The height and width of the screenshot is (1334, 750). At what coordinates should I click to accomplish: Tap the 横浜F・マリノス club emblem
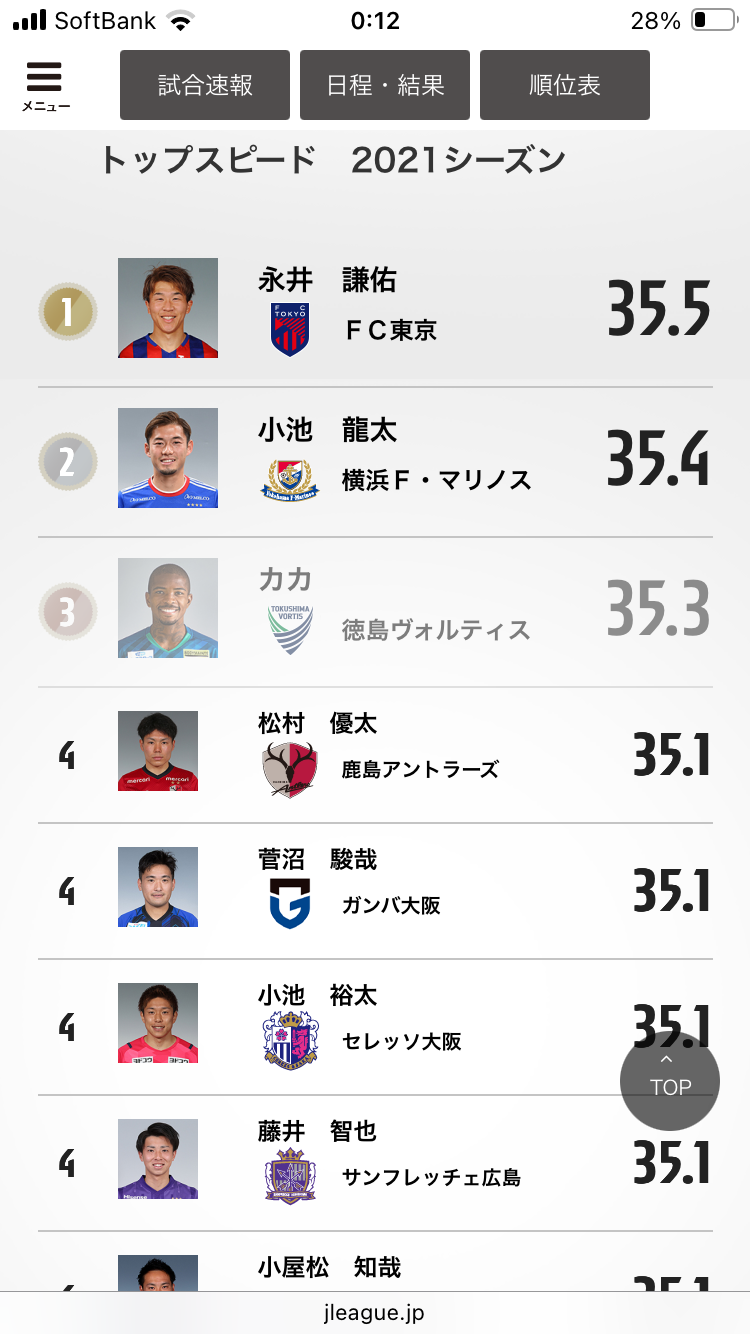pos(290,480)
